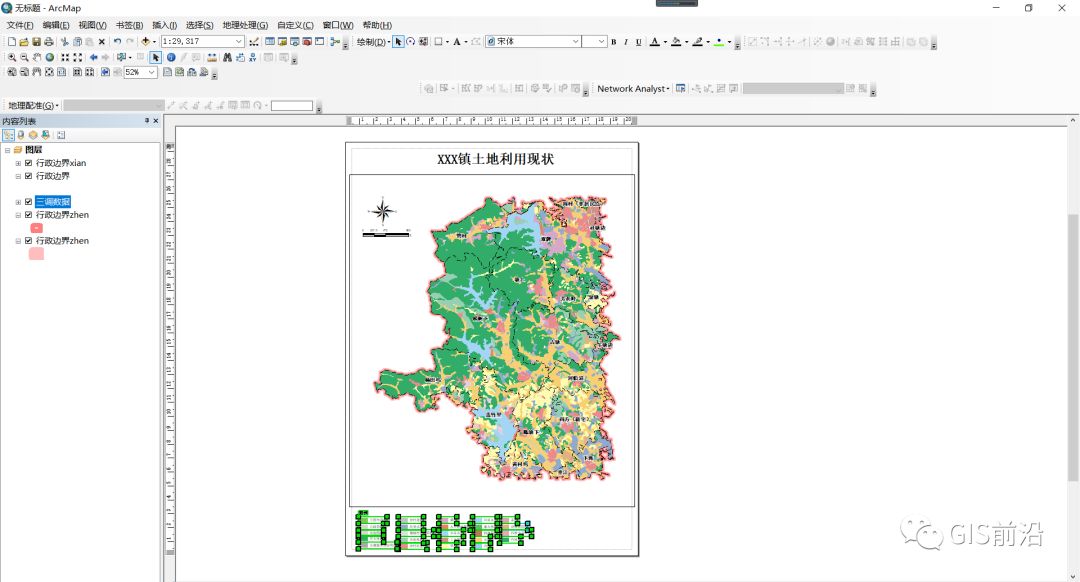Select the Zoom In magnifier tool
This screenshot has width=1080, height=582.
tap(11, 58)
